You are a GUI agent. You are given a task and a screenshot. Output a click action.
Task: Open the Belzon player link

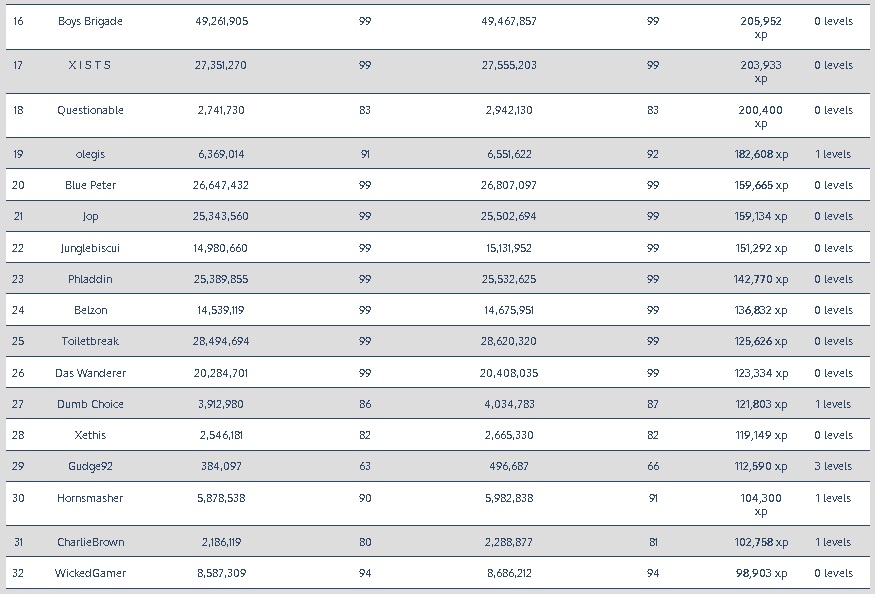point(90,310)
